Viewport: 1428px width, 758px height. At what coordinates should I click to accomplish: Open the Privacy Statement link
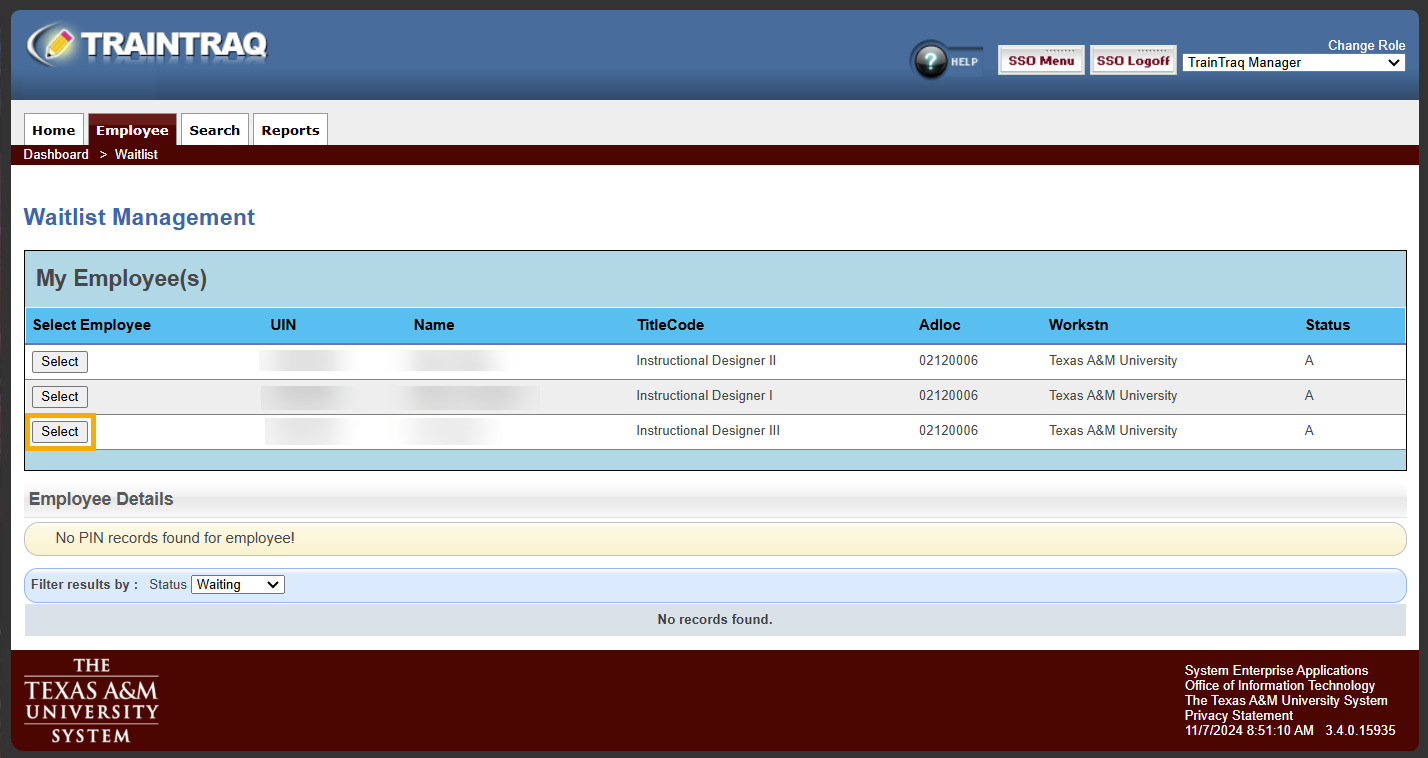click(1238, 716)
